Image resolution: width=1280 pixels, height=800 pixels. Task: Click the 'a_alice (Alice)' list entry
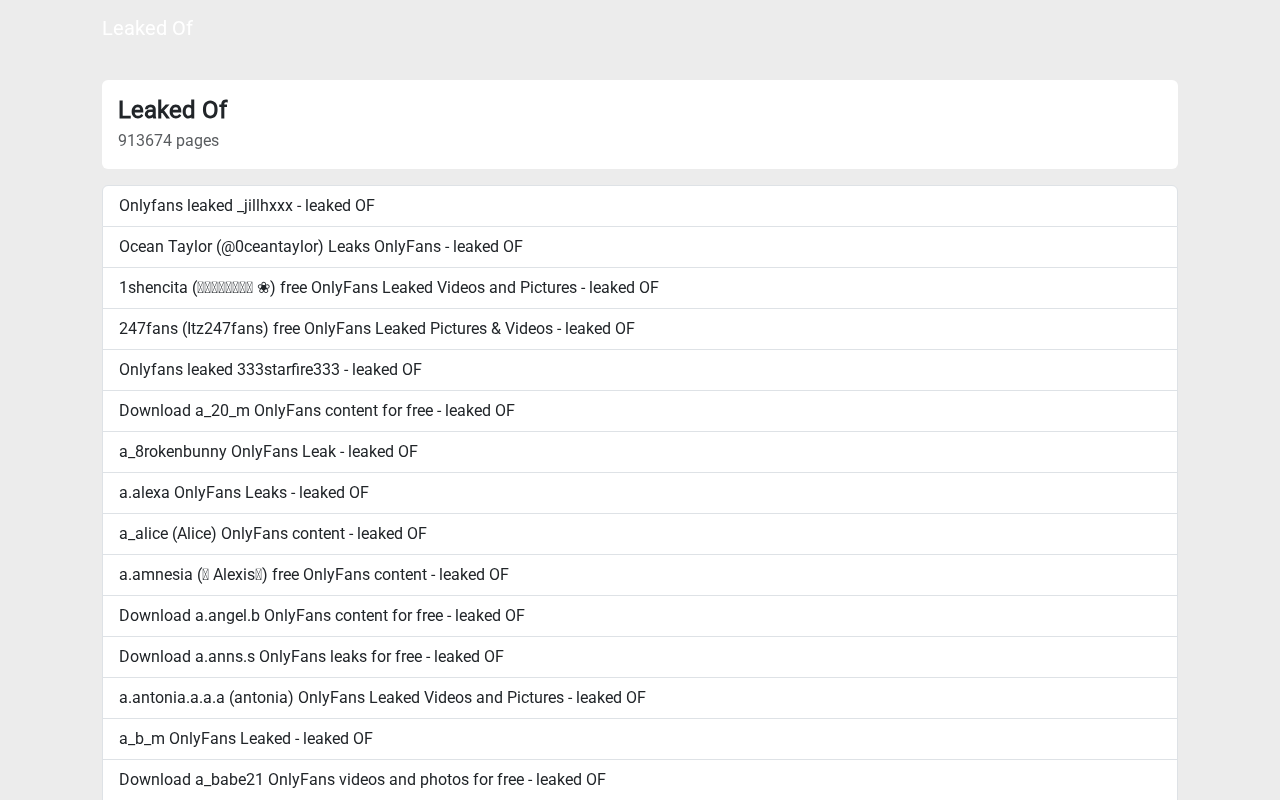click(640, 534)
